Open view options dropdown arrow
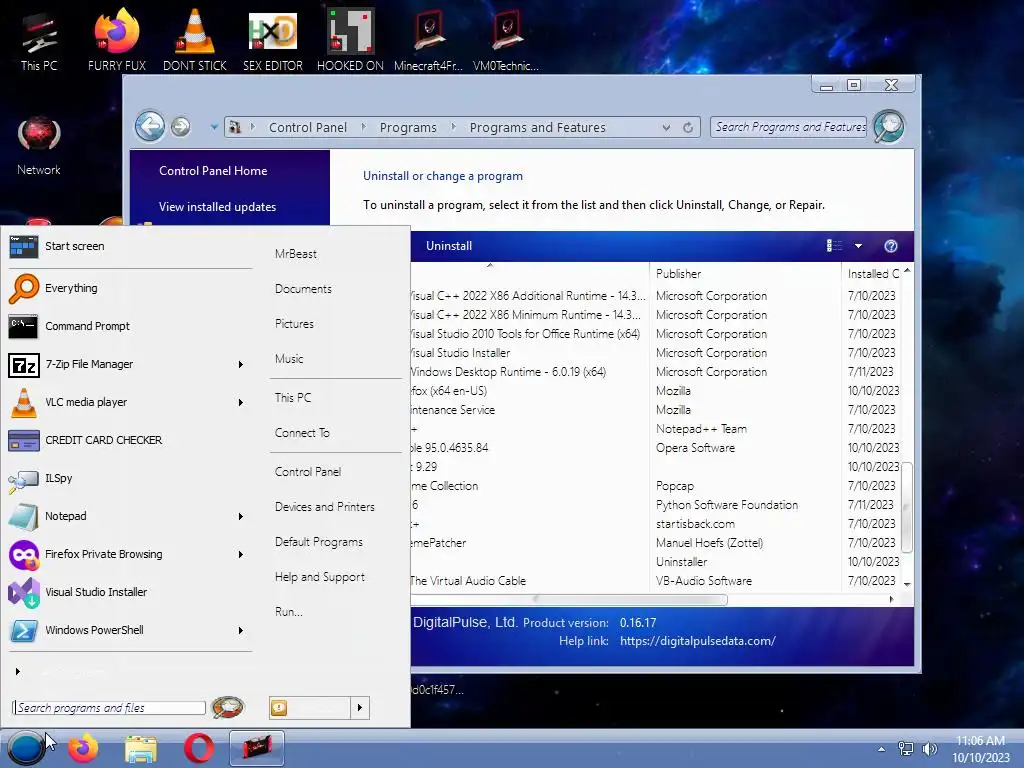 (x=858, y=246)
